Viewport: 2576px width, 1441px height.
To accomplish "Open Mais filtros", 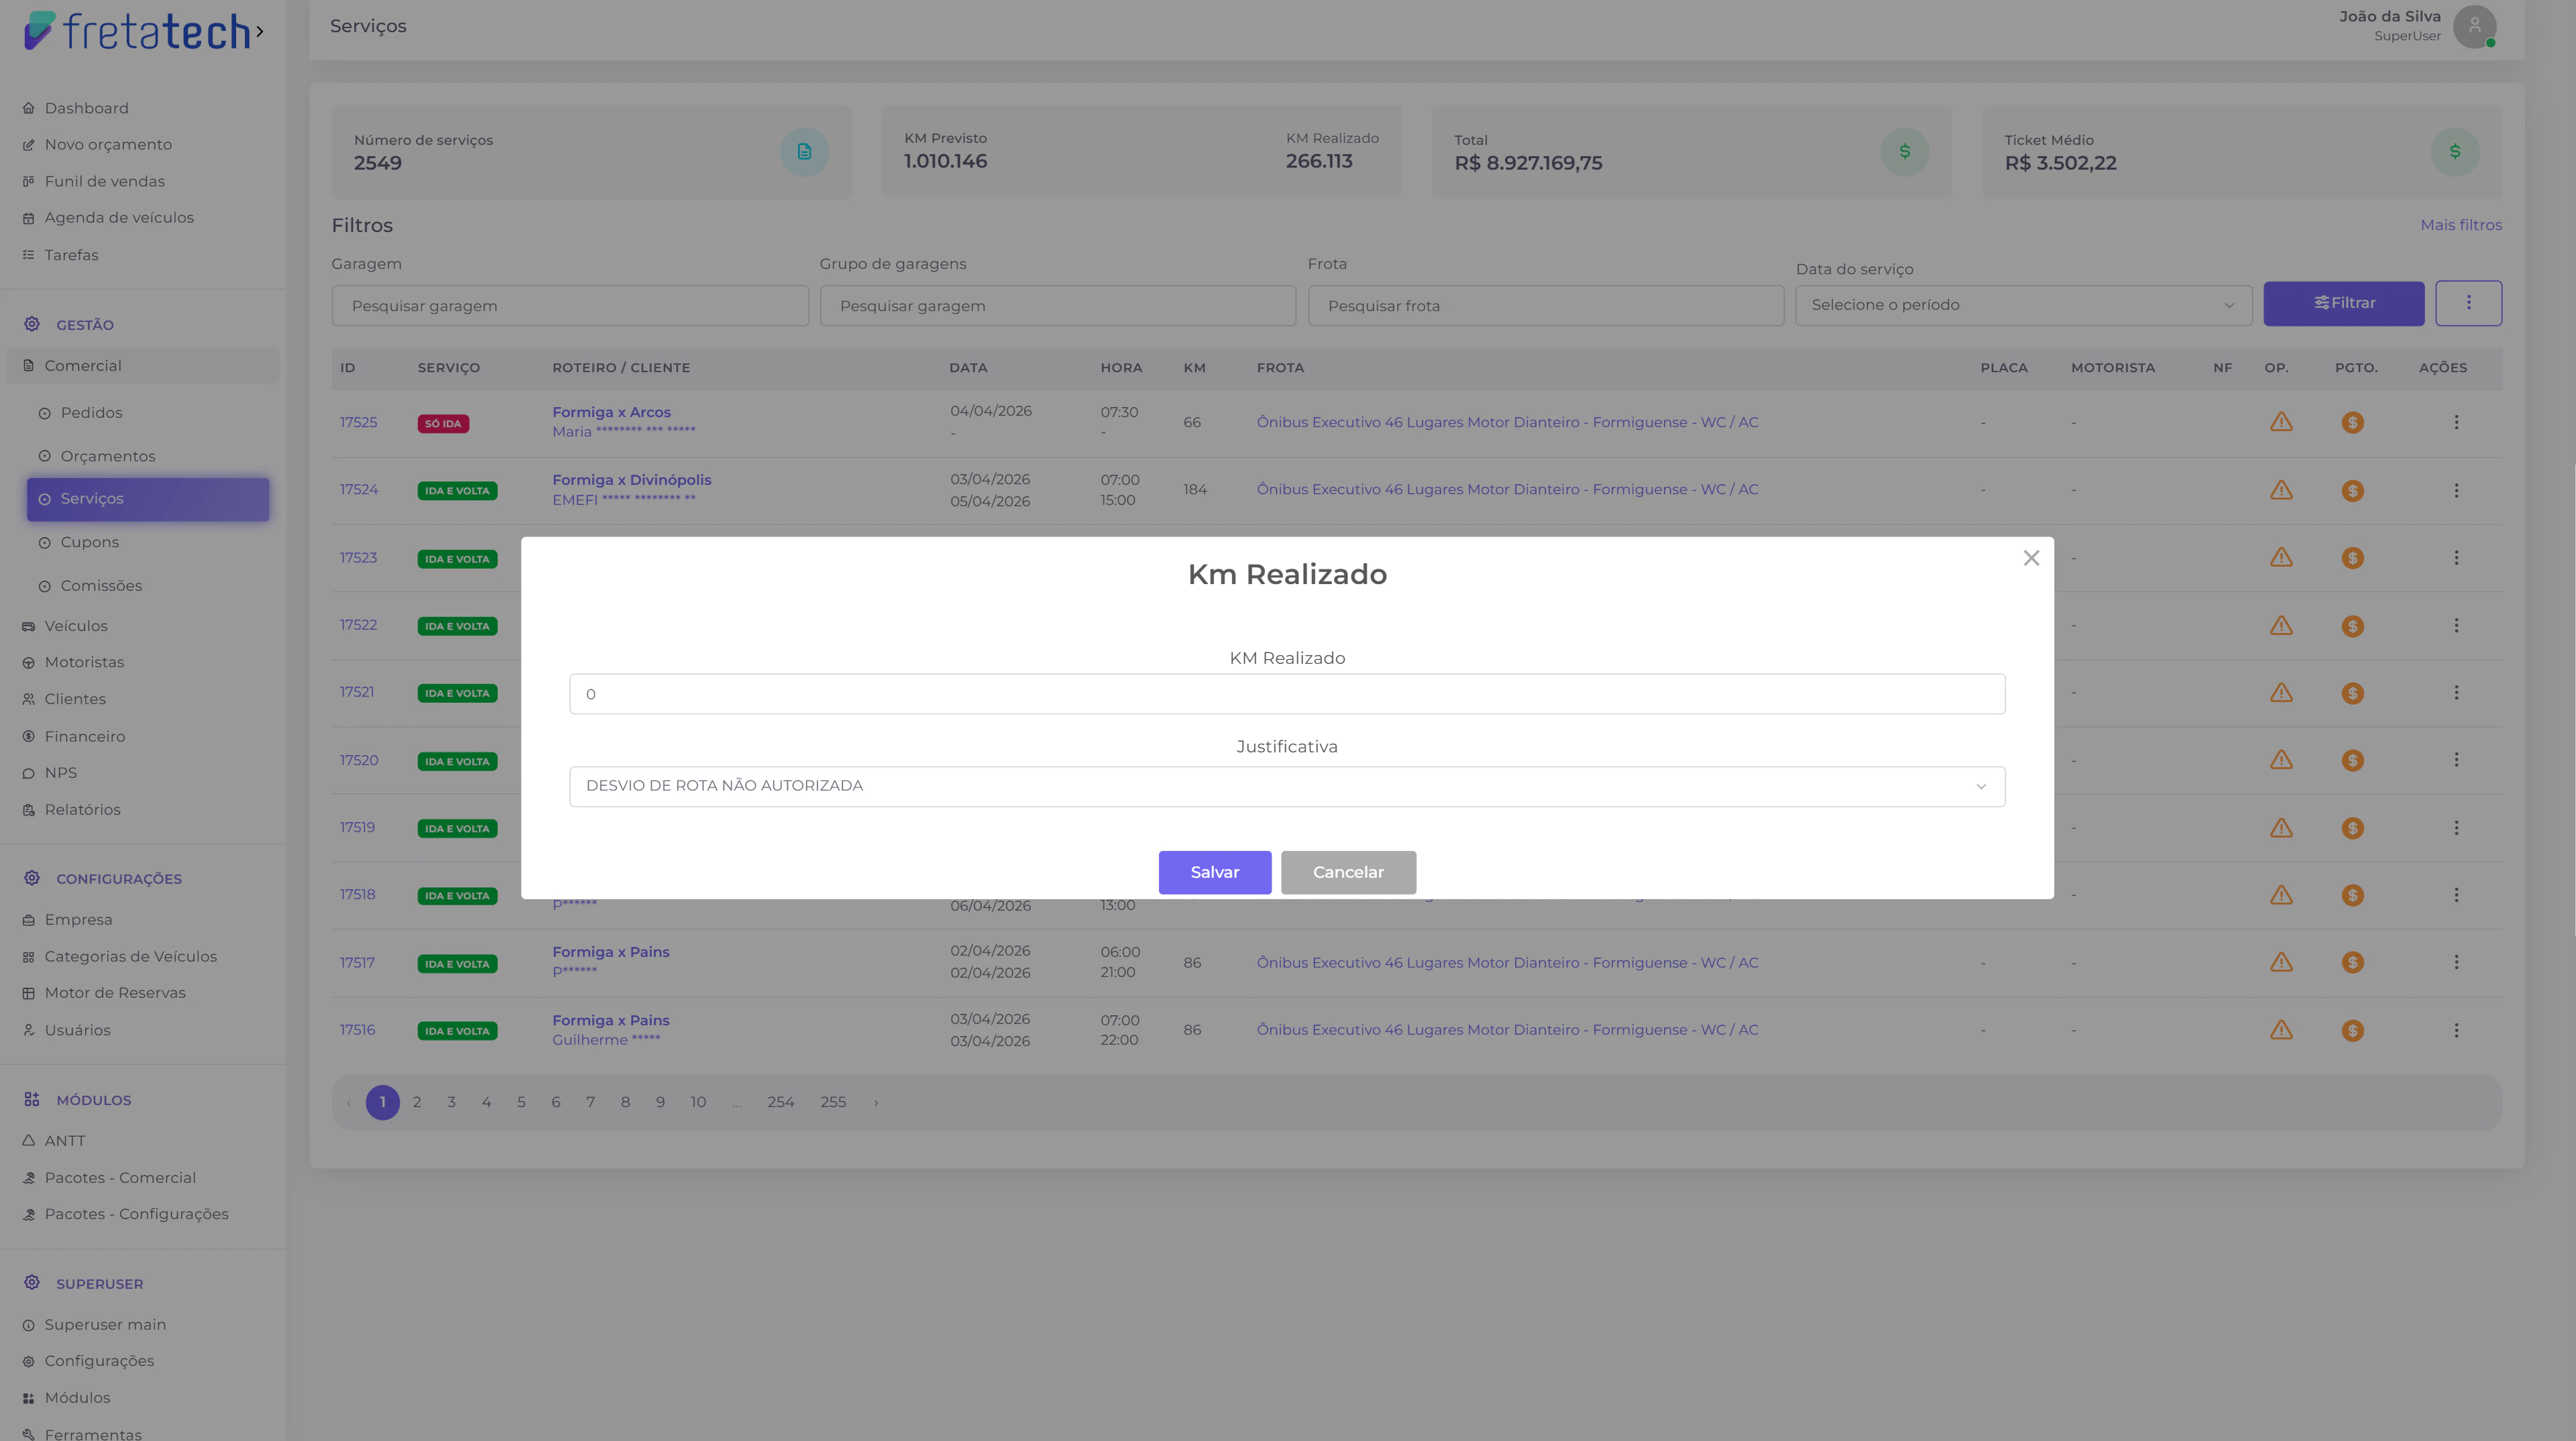I will [x=2461, y=225].
